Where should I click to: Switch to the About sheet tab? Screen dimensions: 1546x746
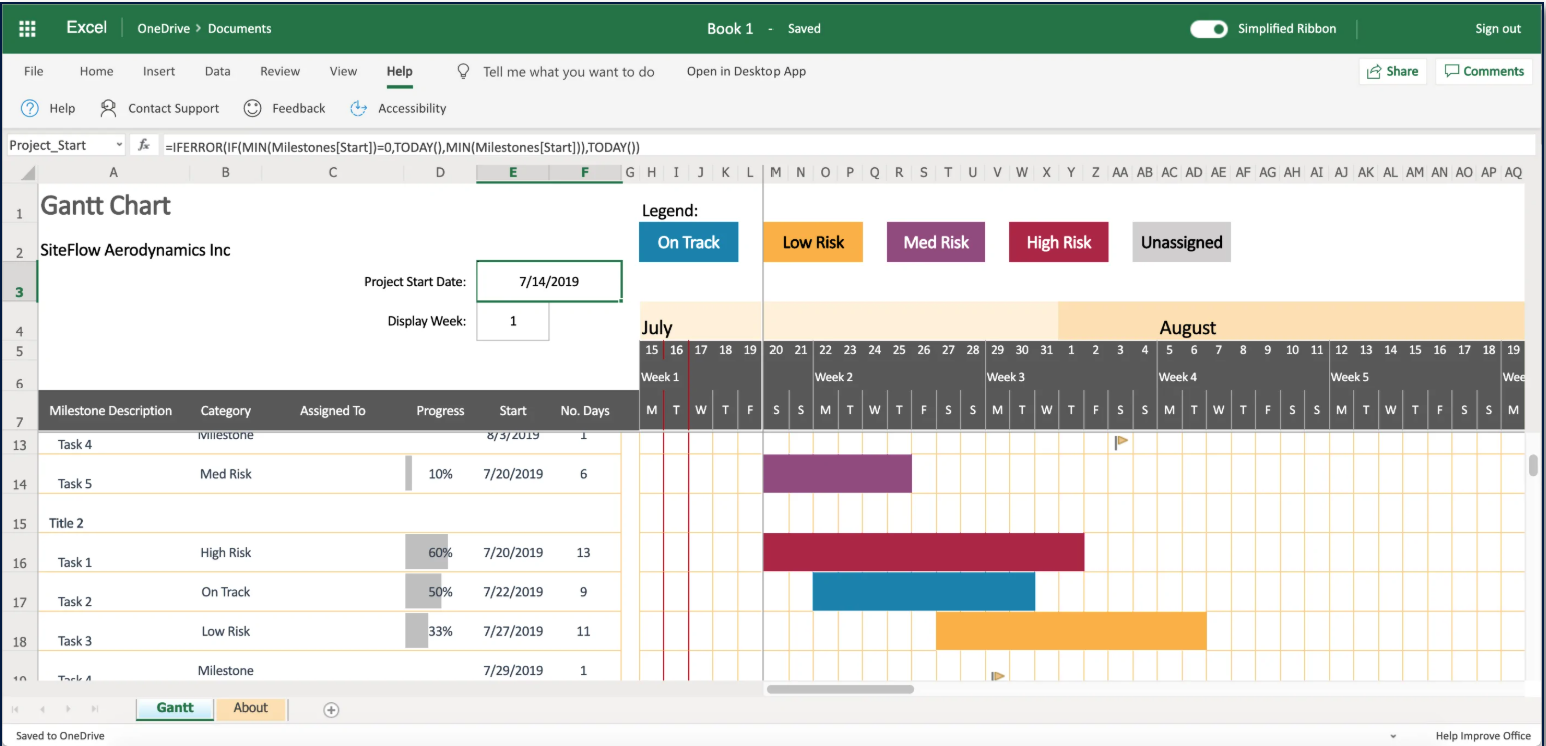pyautogui.click(x=250, y=708)
